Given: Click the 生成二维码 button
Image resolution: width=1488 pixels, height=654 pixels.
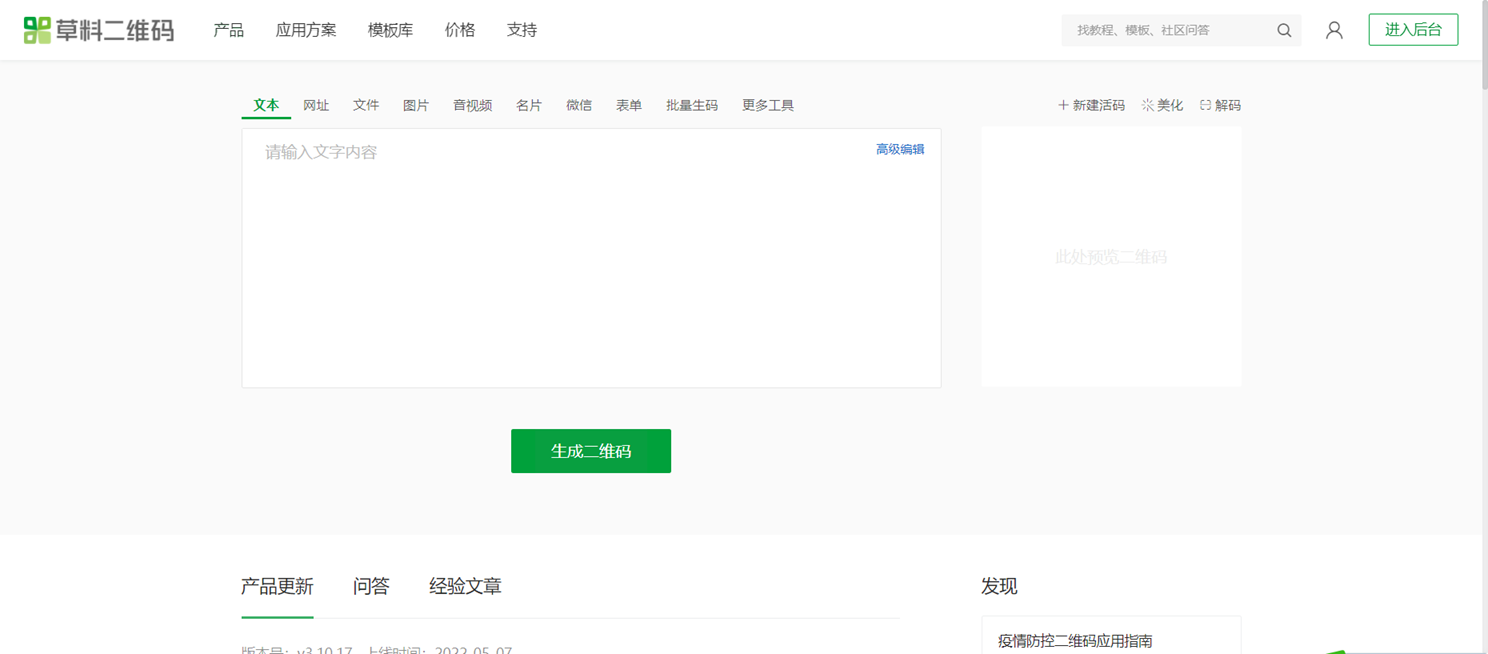Looking at the screenshot, I should [591, 451].
